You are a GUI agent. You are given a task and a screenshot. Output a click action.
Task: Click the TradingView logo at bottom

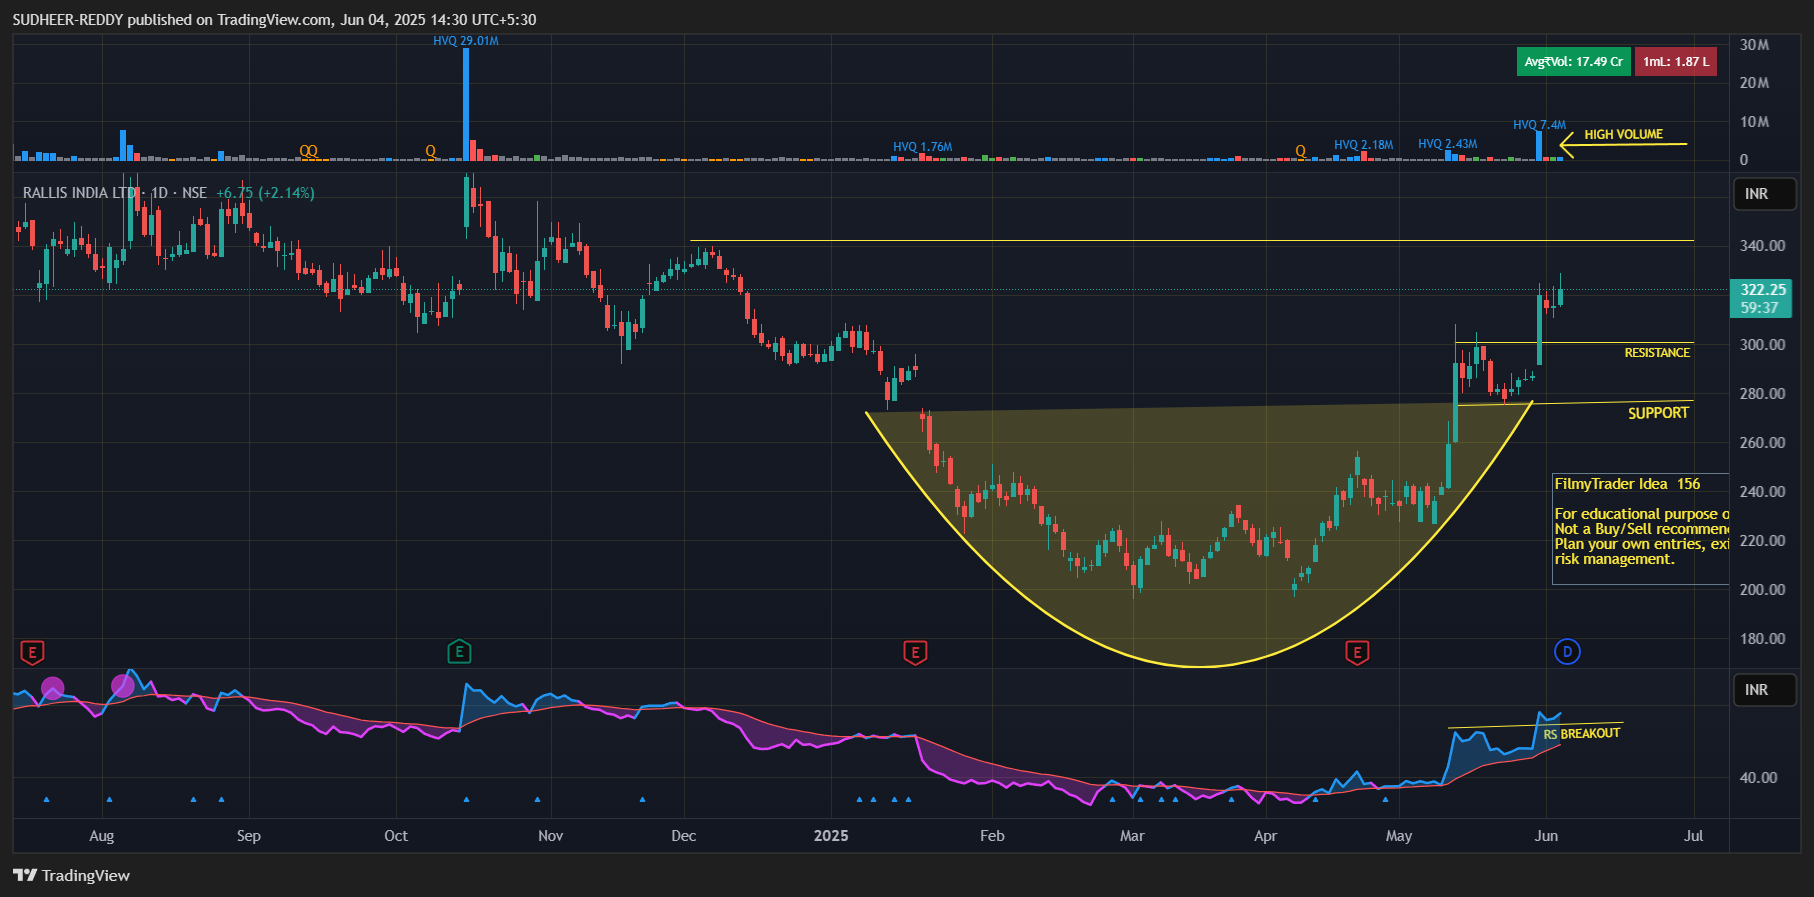tap(72, 875)
